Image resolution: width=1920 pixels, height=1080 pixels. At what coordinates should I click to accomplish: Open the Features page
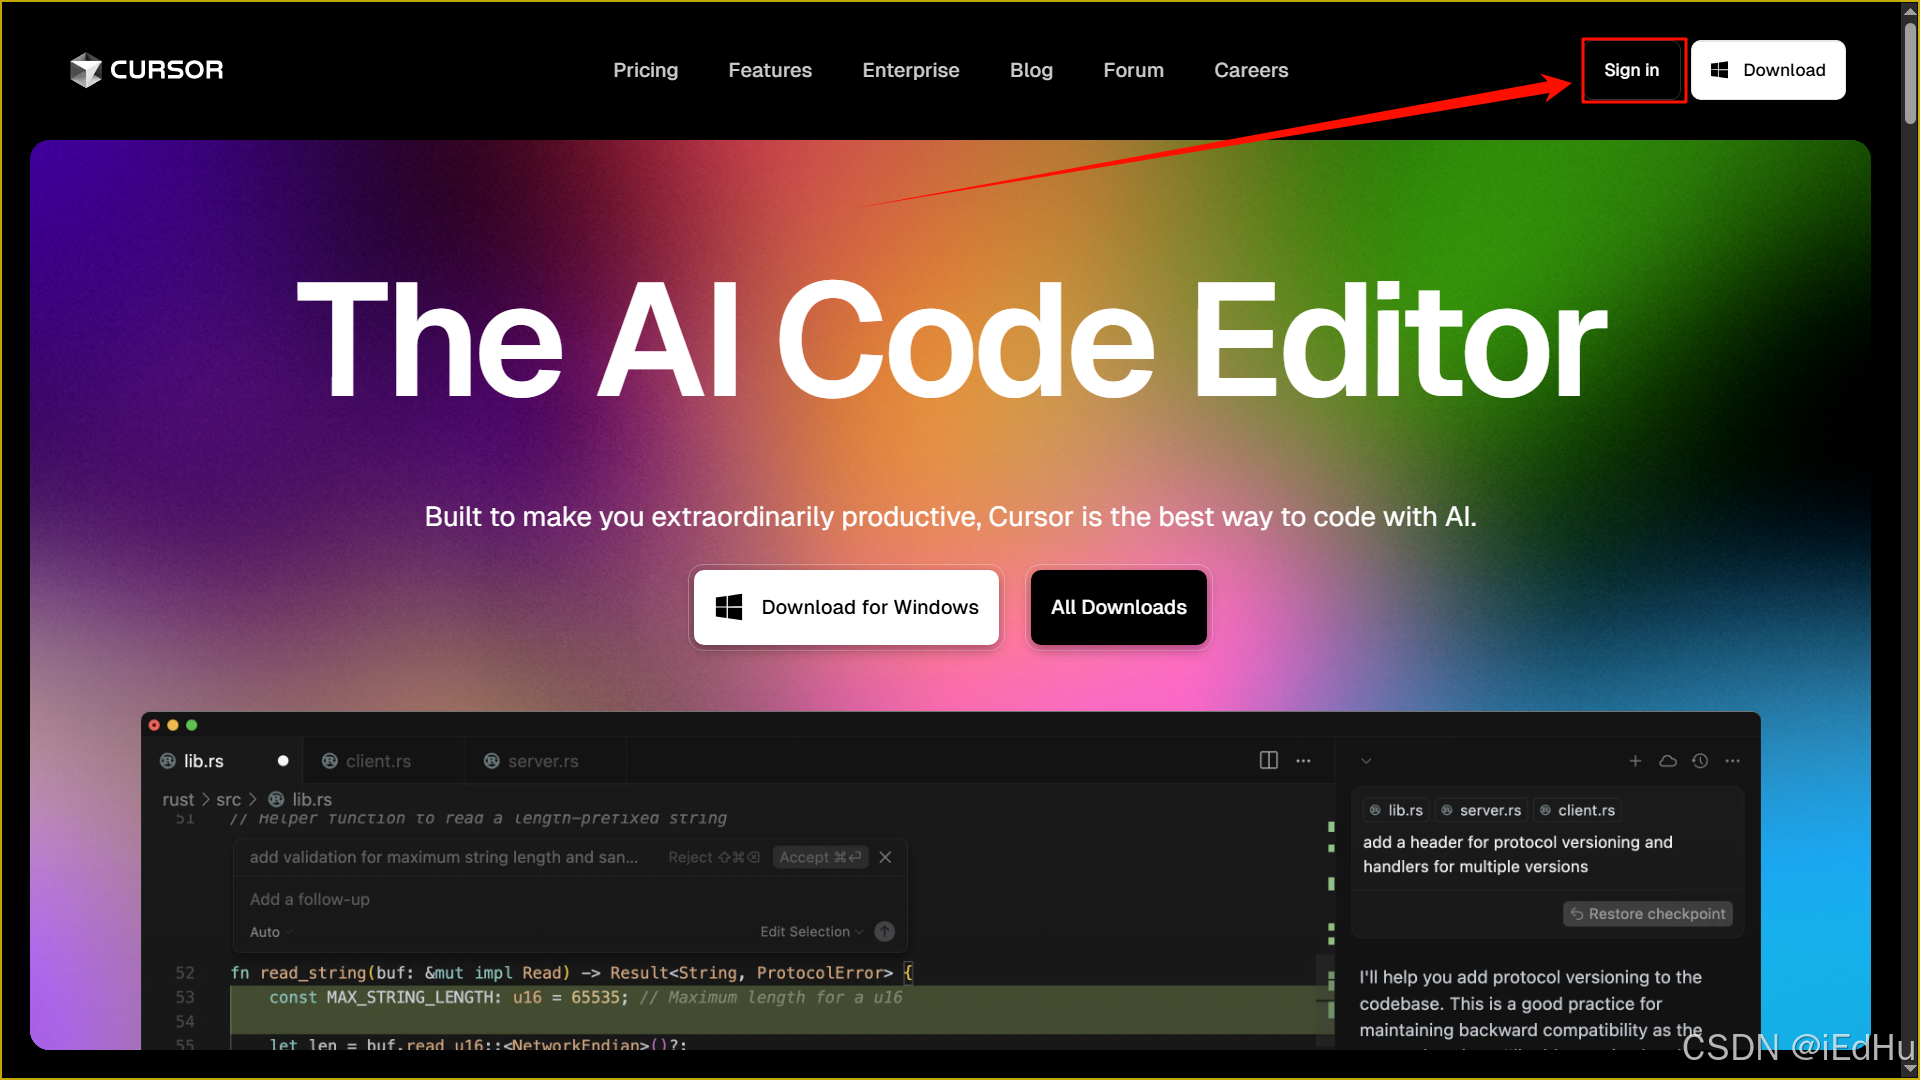coord(770,70)
